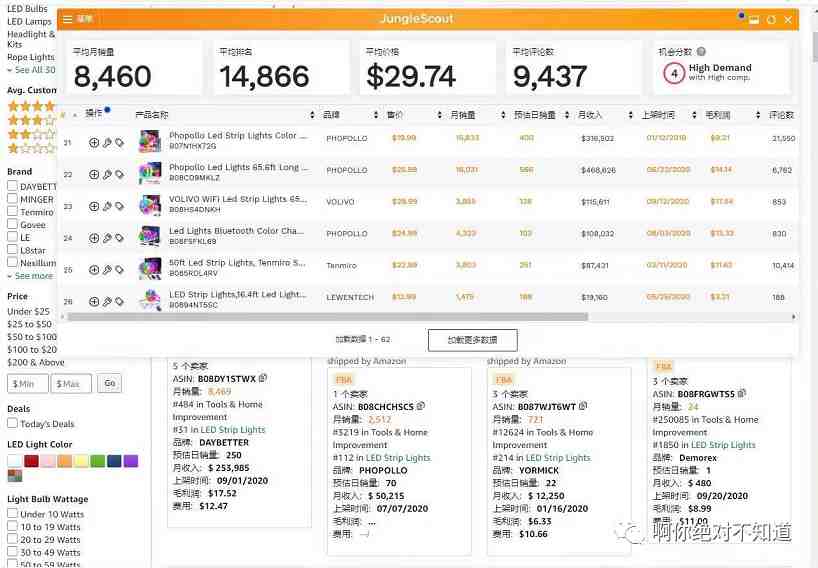This screenshot has height=568, width=818.
Task: Click the Go price filter button
Action: pos(110,383)
